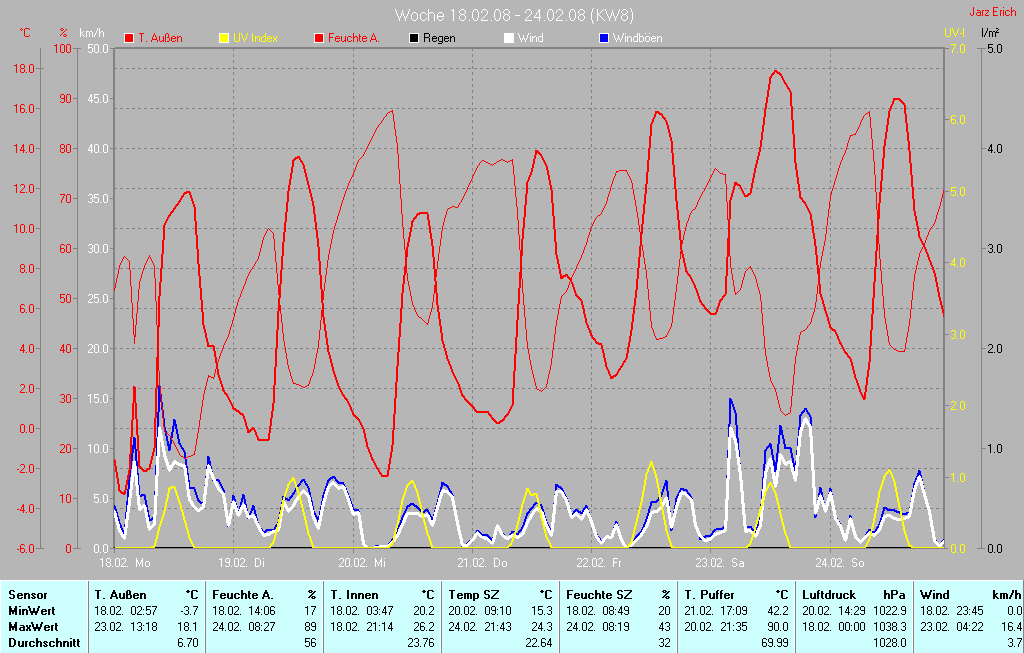Click the Feuchte A. table column header
The height and width of the screenshot is (653, 1024).
(x=242, y=595)
